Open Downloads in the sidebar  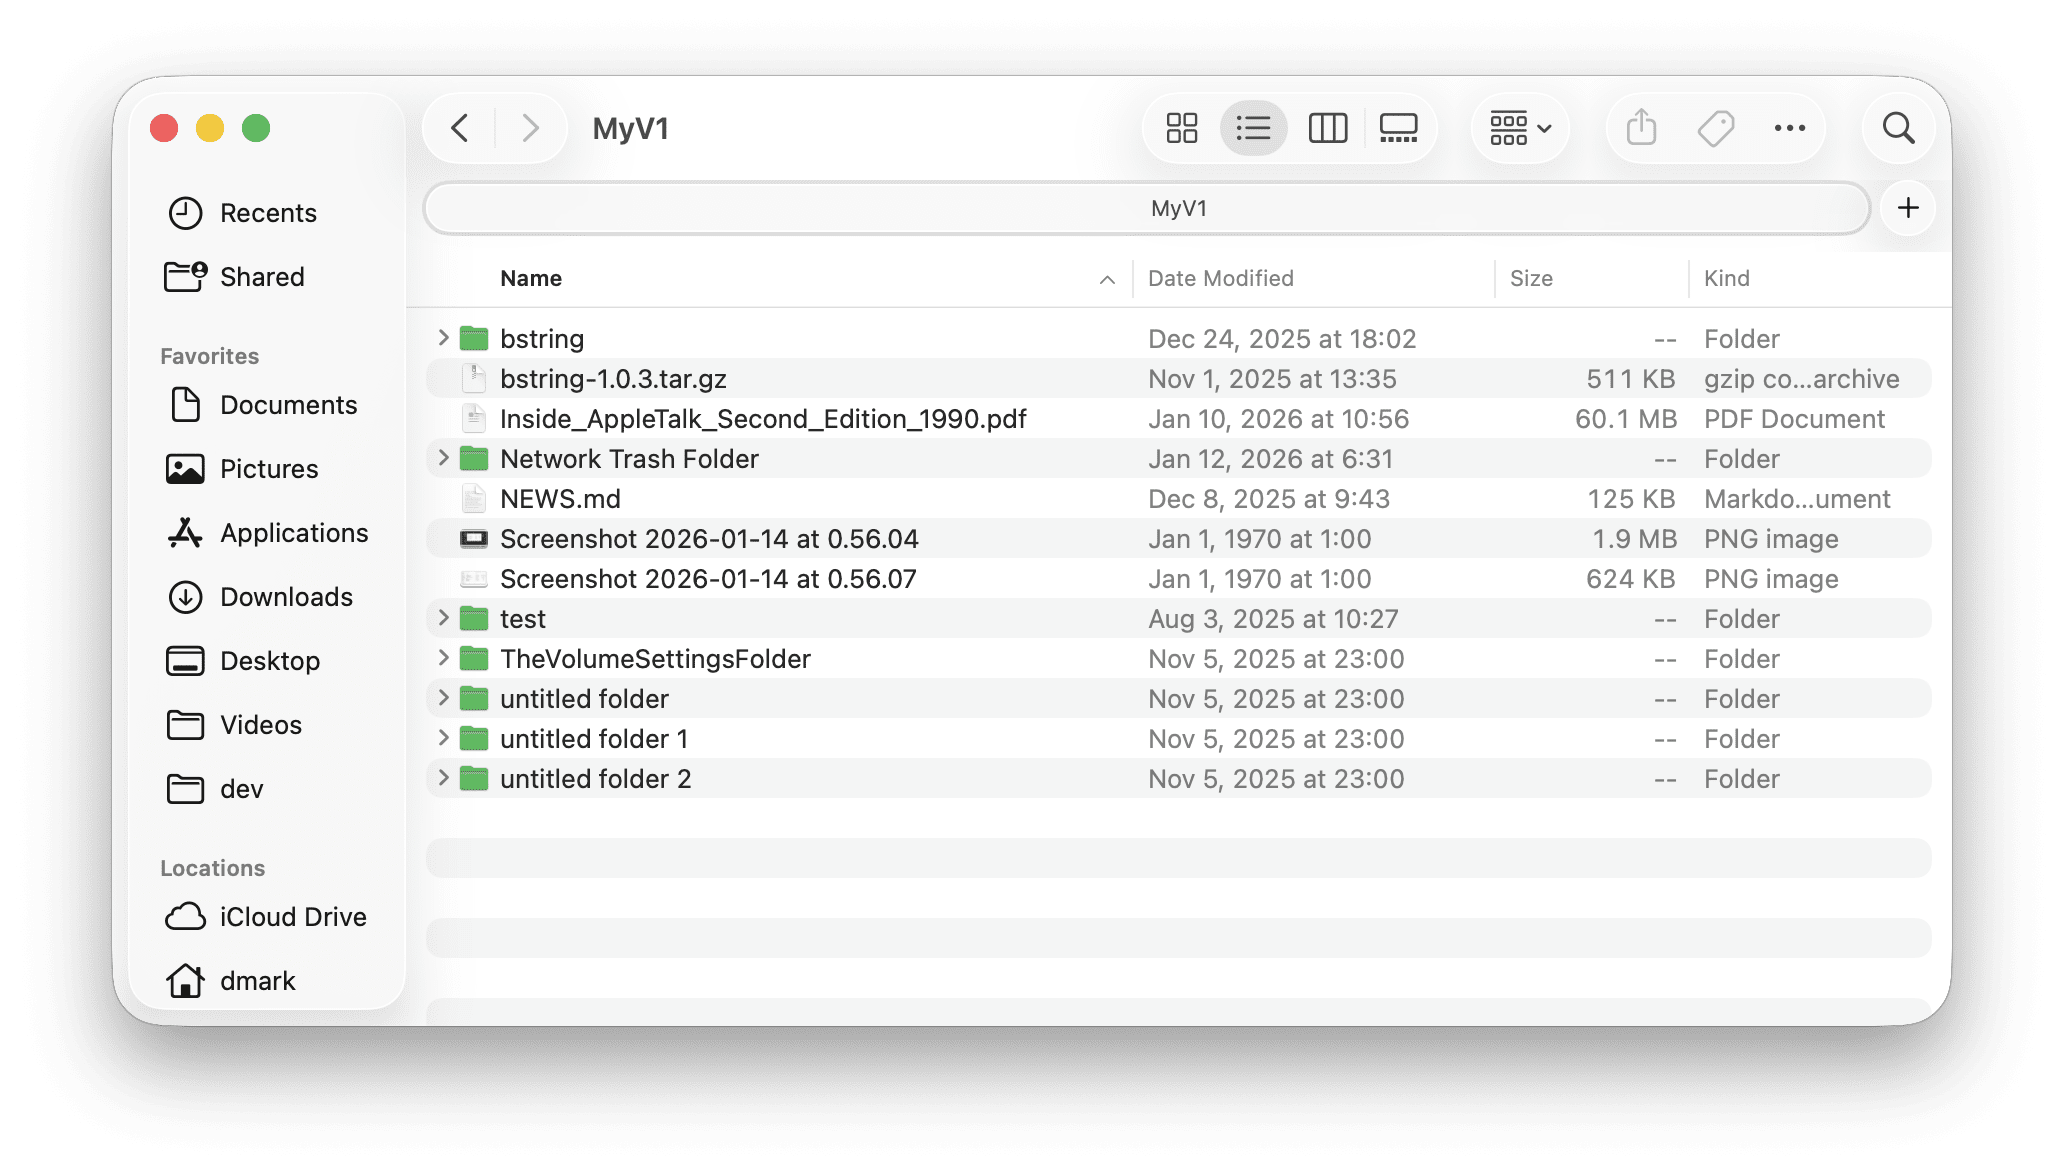(285, 597)
